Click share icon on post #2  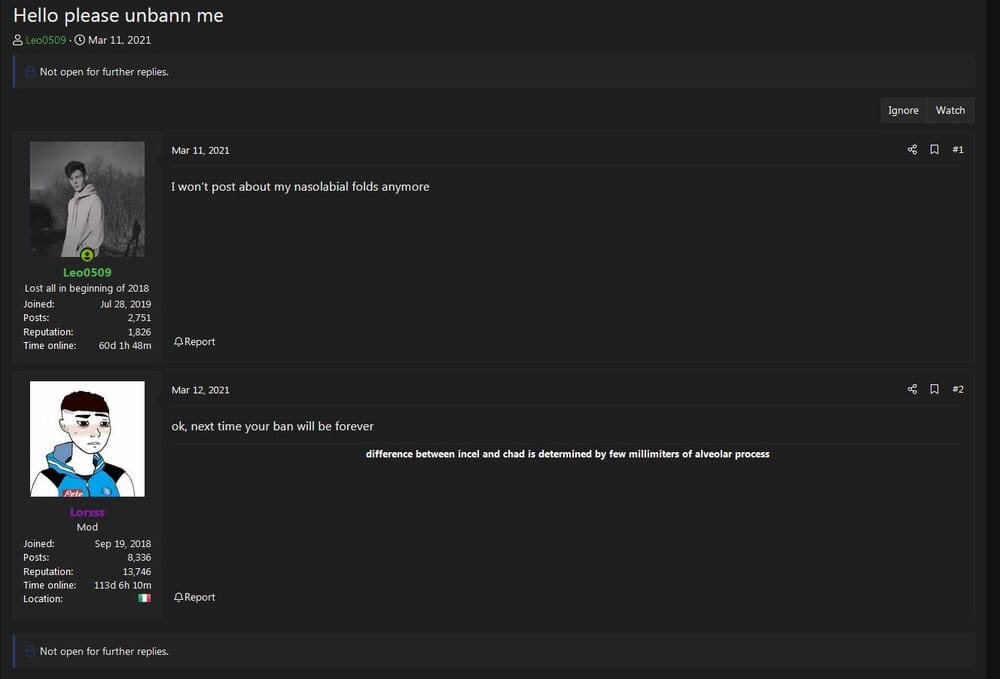pyautogui.click(x=912, y=389)
